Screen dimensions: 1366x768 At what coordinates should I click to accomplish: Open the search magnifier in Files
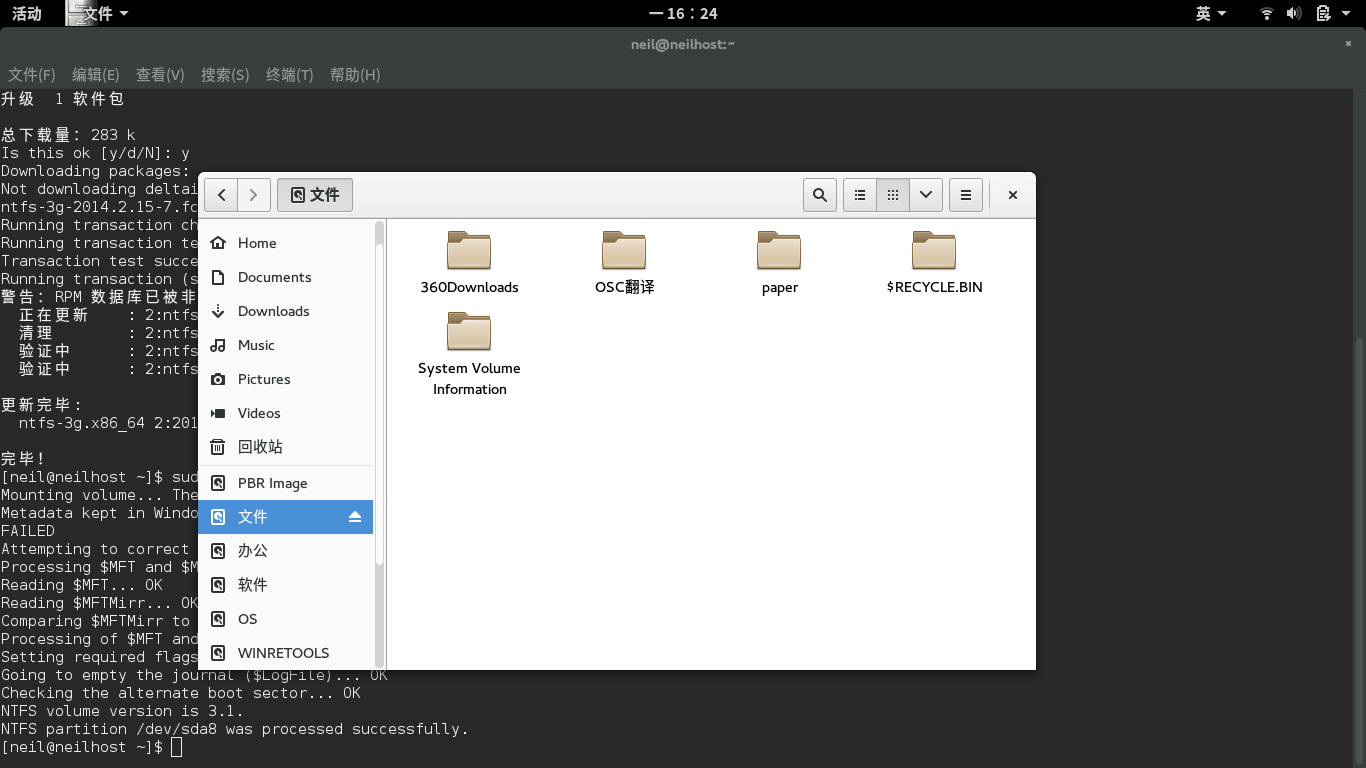pos(820,195)
